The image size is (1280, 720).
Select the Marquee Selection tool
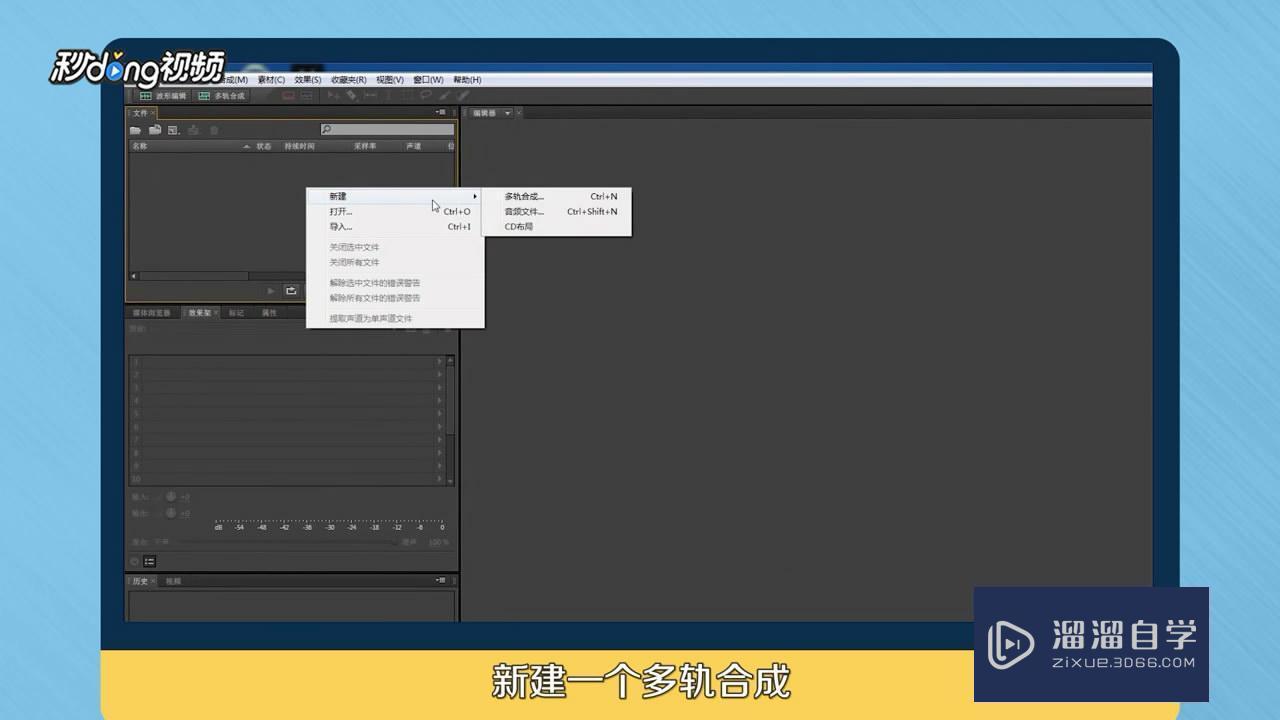(407, 95)
